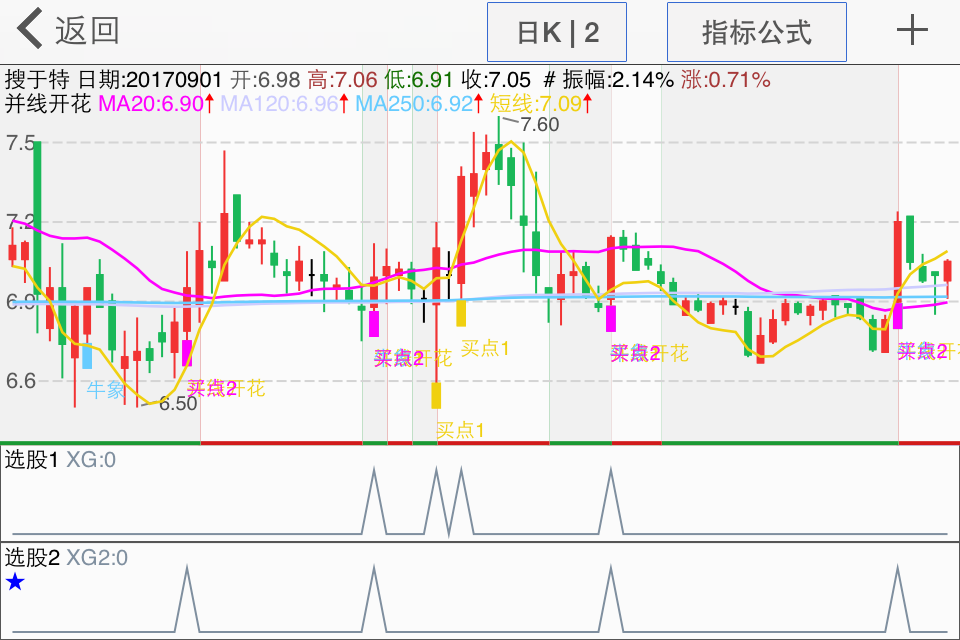
Task: Click the 6.50 low price marker
Action: 178,404
